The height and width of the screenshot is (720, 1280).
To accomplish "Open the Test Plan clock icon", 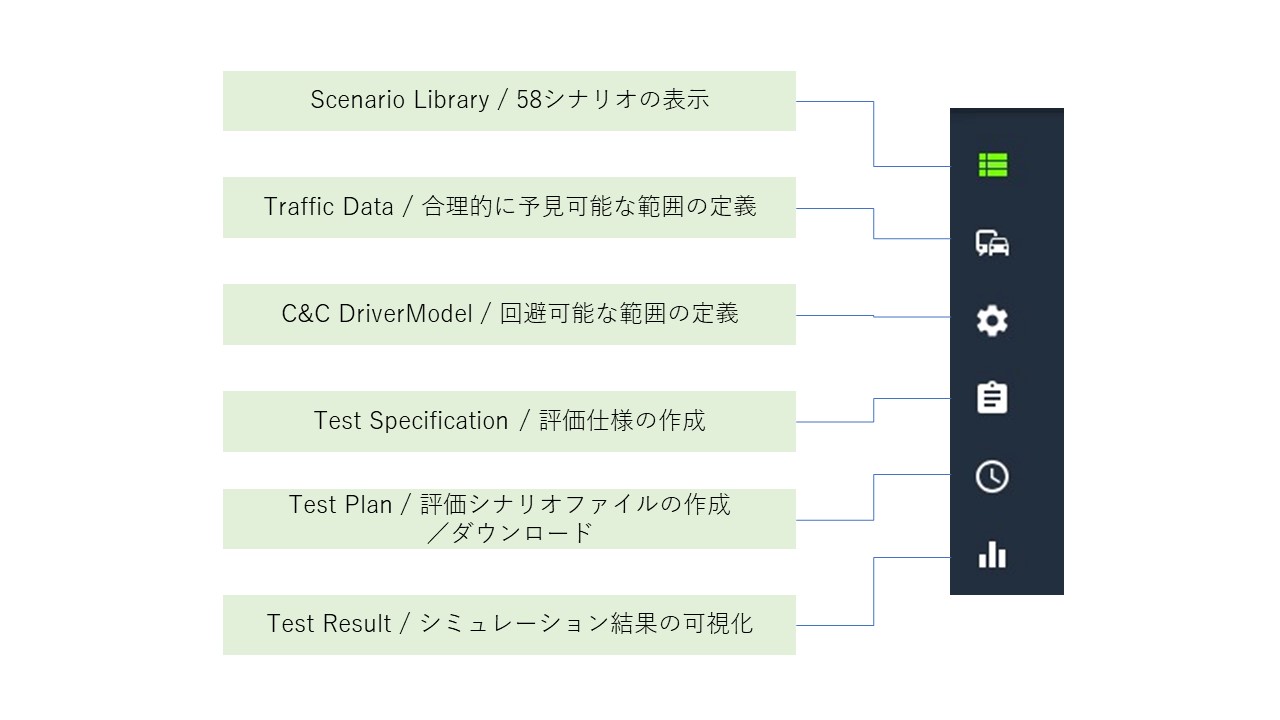I will point(992,477).
